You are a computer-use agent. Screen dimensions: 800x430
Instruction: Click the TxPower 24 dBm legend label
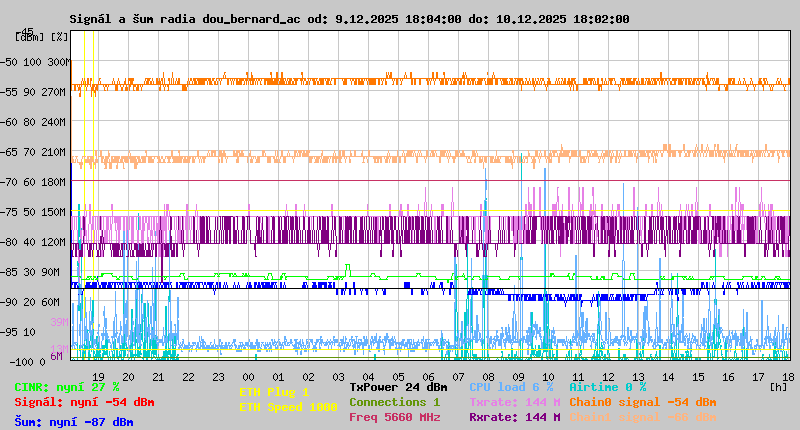click(398, 387)
